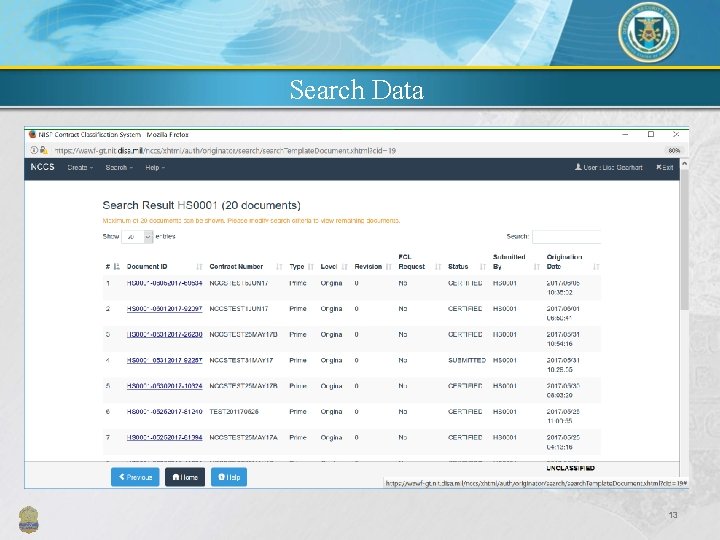720x540 pixels.
Task: Click the Status column header
Action: [458, 267]
